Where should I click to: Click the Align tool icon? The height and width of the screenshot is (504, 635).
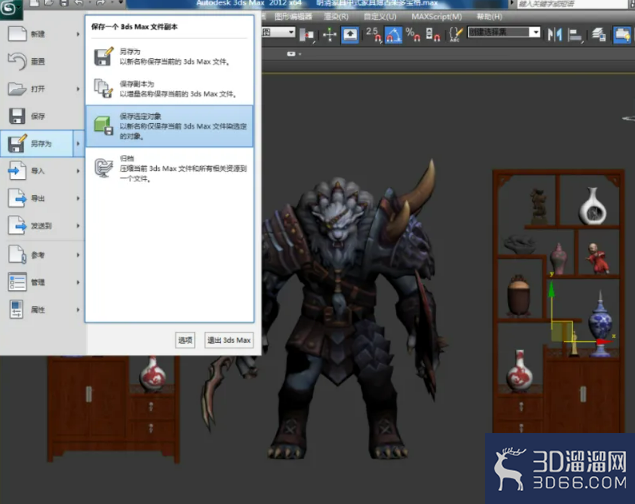tap(575, 35)
